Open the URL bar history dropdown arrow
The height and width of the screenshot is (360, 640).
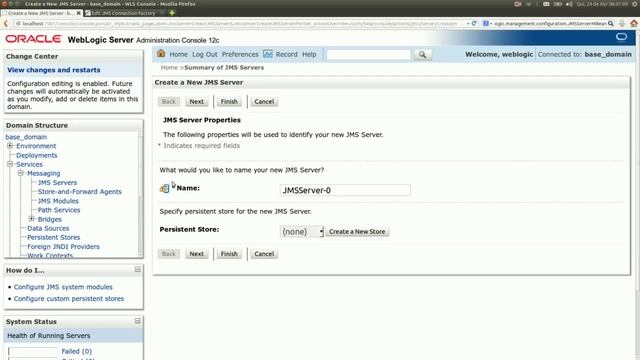point(468,24)
